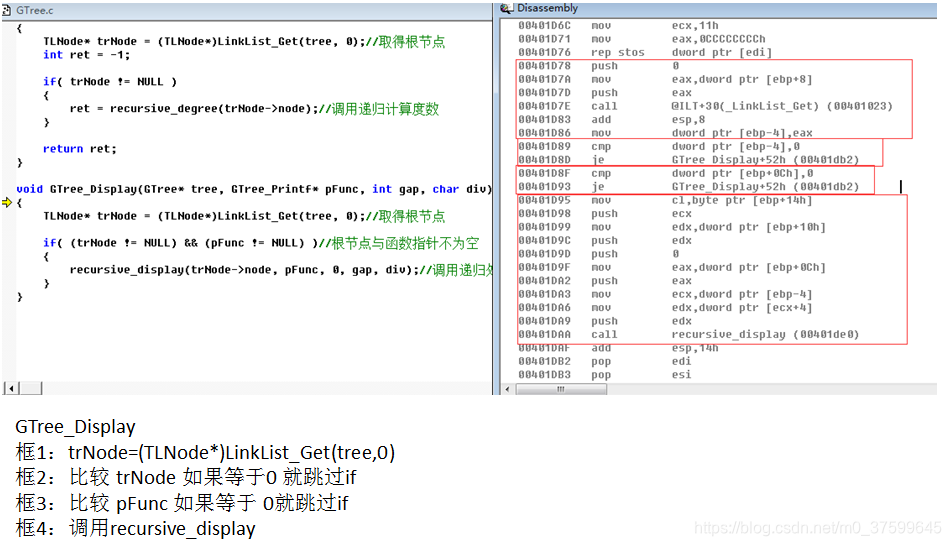Screen dimensions: 951x546
Task: Select the GTree.c title bar text
Action: tap(35, 10)
